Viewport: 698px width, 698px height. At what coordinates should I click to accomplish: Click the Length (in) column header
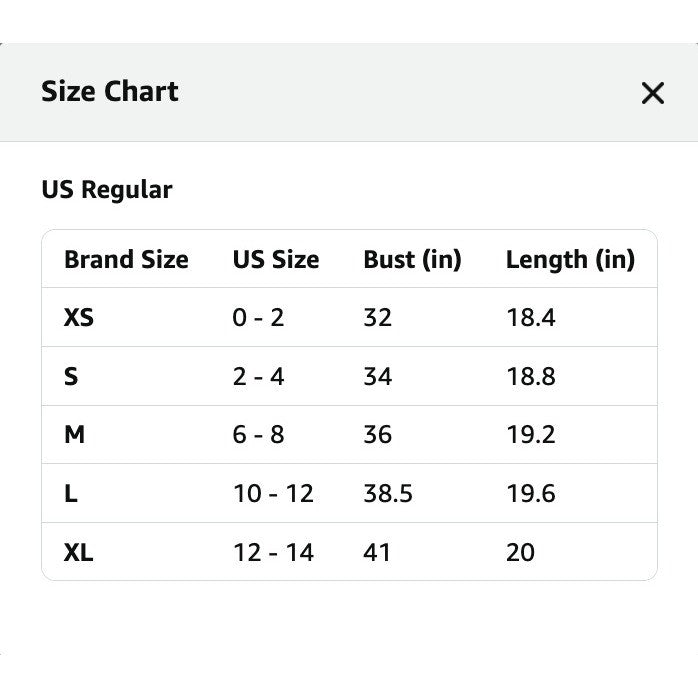tap(570, 260)
